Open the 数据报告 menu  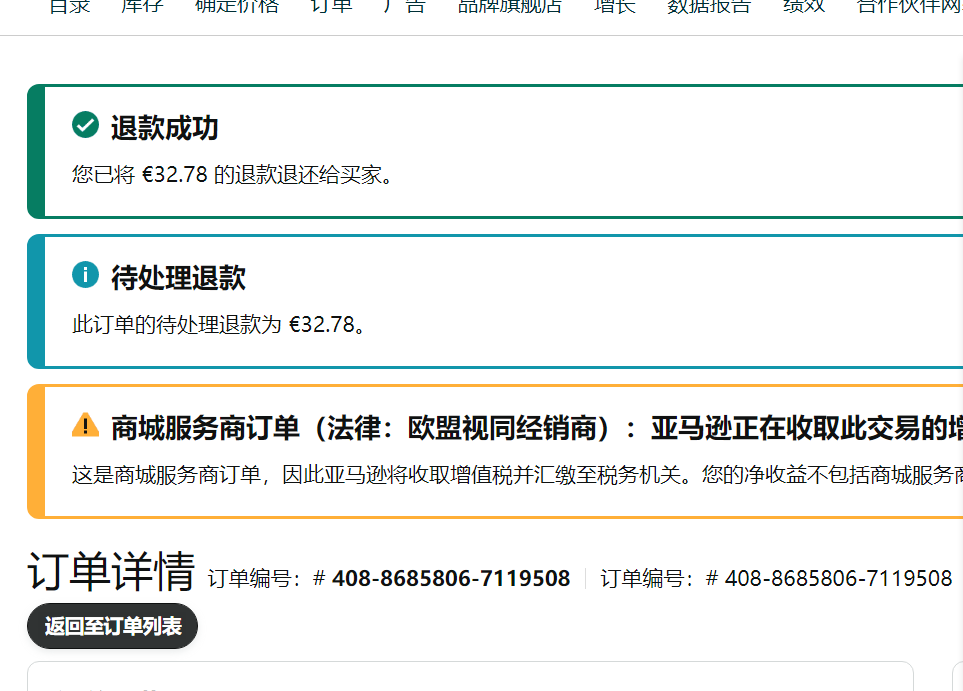coord(709,6)
